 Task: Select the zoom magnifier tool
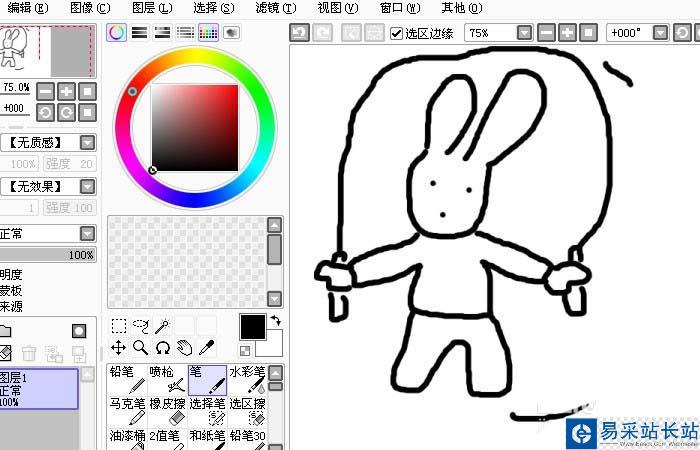click(141, 347)
